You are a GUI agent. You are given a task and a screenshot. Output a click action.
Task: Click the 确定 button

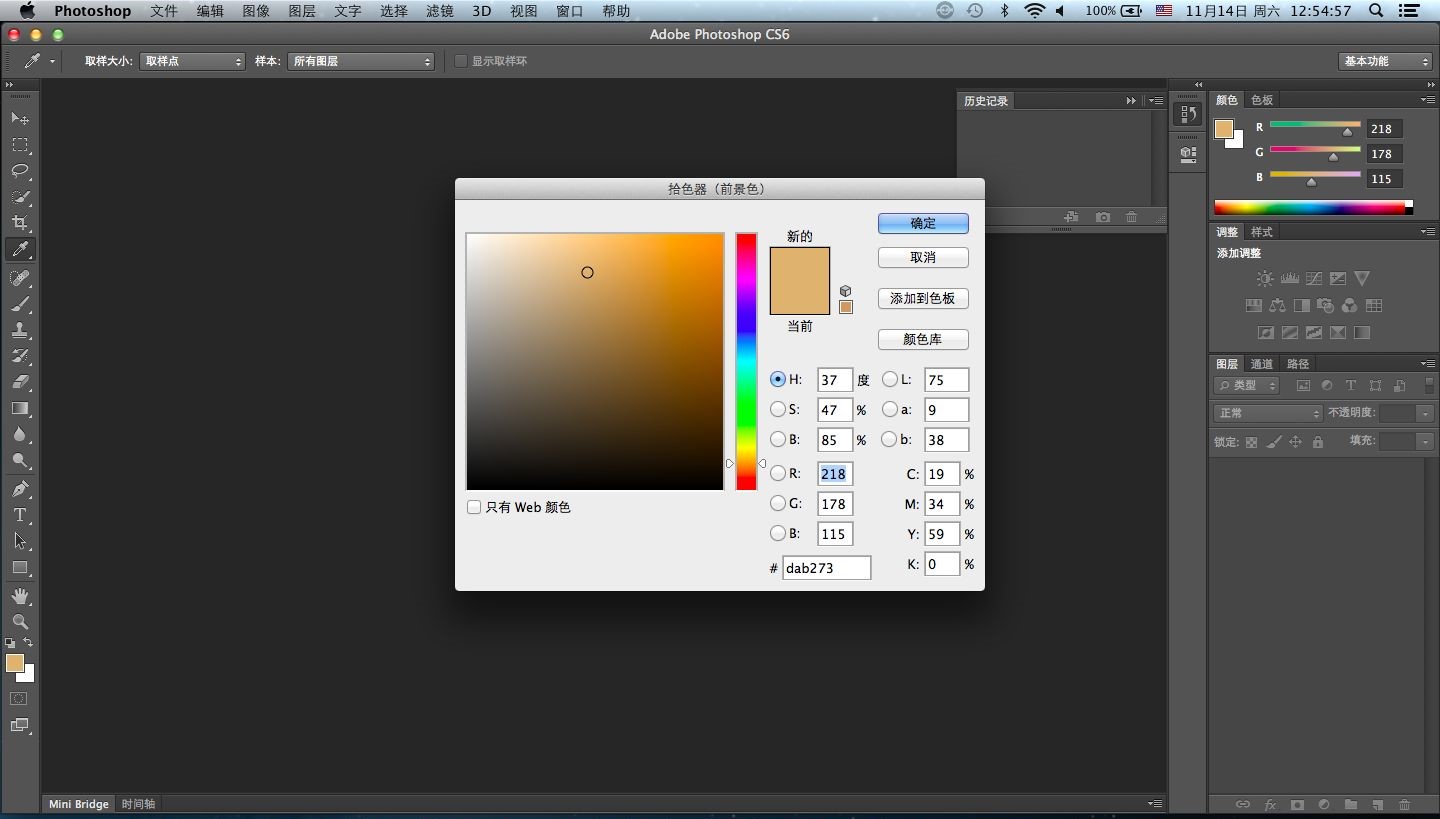point(923,223)
